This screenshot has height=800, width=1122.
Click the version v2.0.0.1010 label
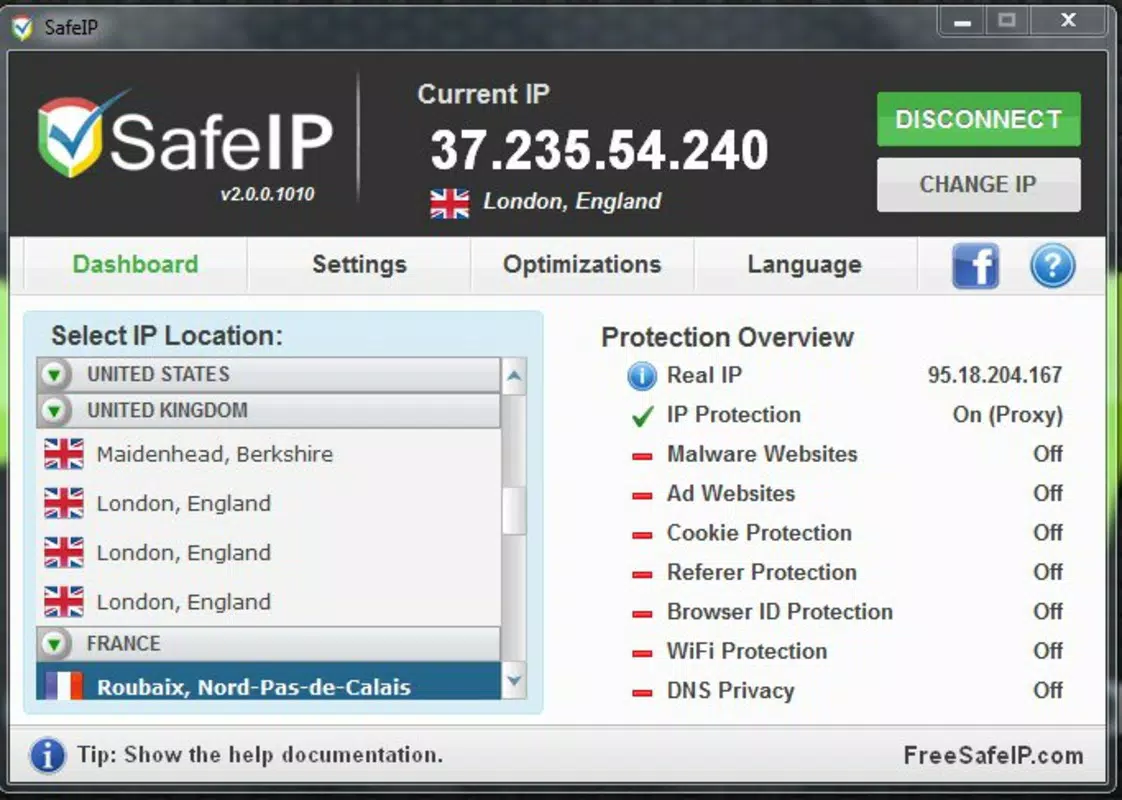point(268,195)
